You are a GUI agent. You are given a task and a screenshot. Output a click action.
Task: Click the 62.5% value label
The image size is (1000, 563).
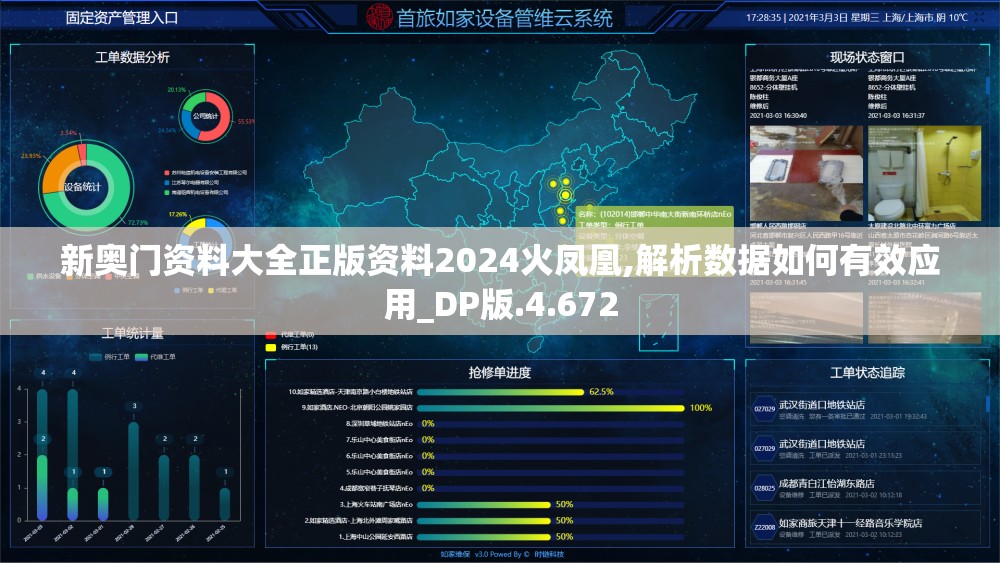[x=601, y=391]
